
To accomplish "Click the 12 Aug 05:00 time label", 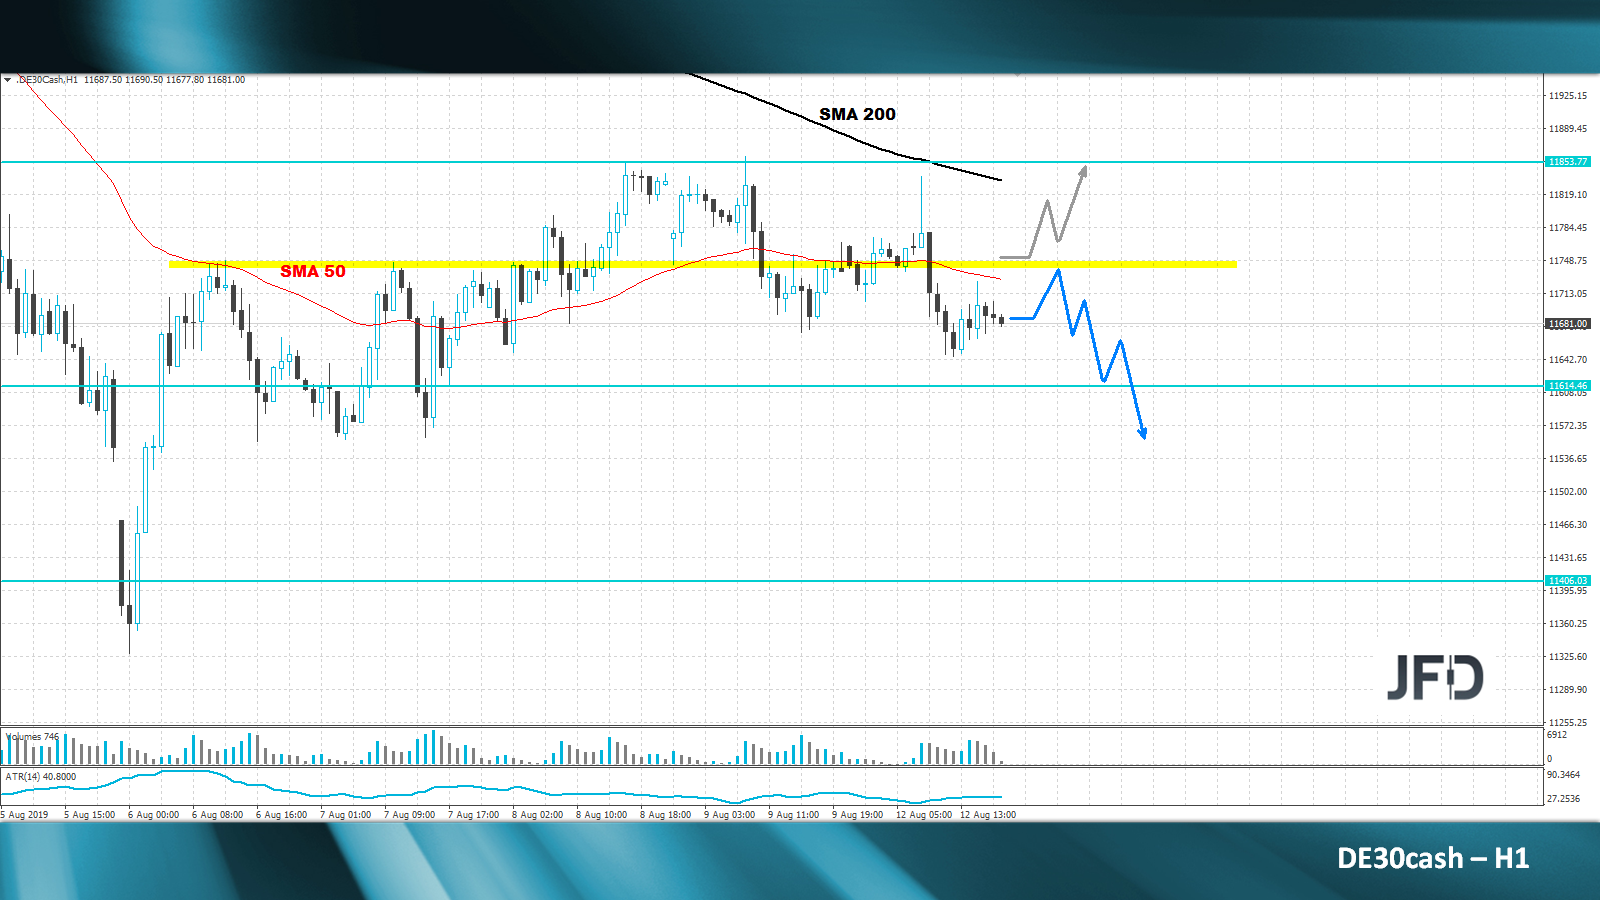I will coord(924,815).
